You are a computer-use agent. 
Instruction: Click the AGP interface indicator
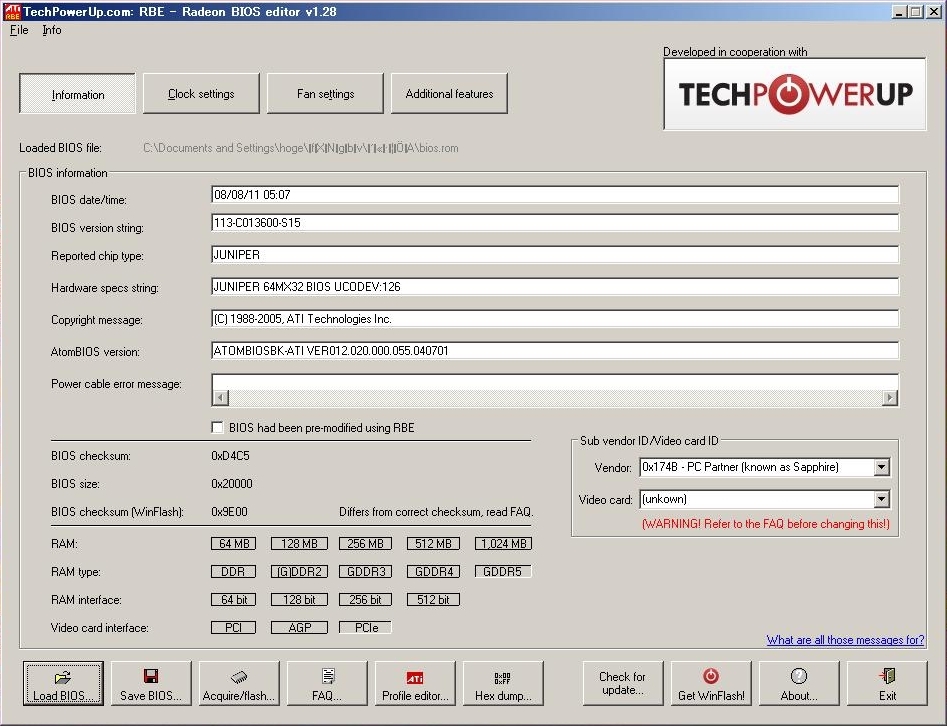300,628
